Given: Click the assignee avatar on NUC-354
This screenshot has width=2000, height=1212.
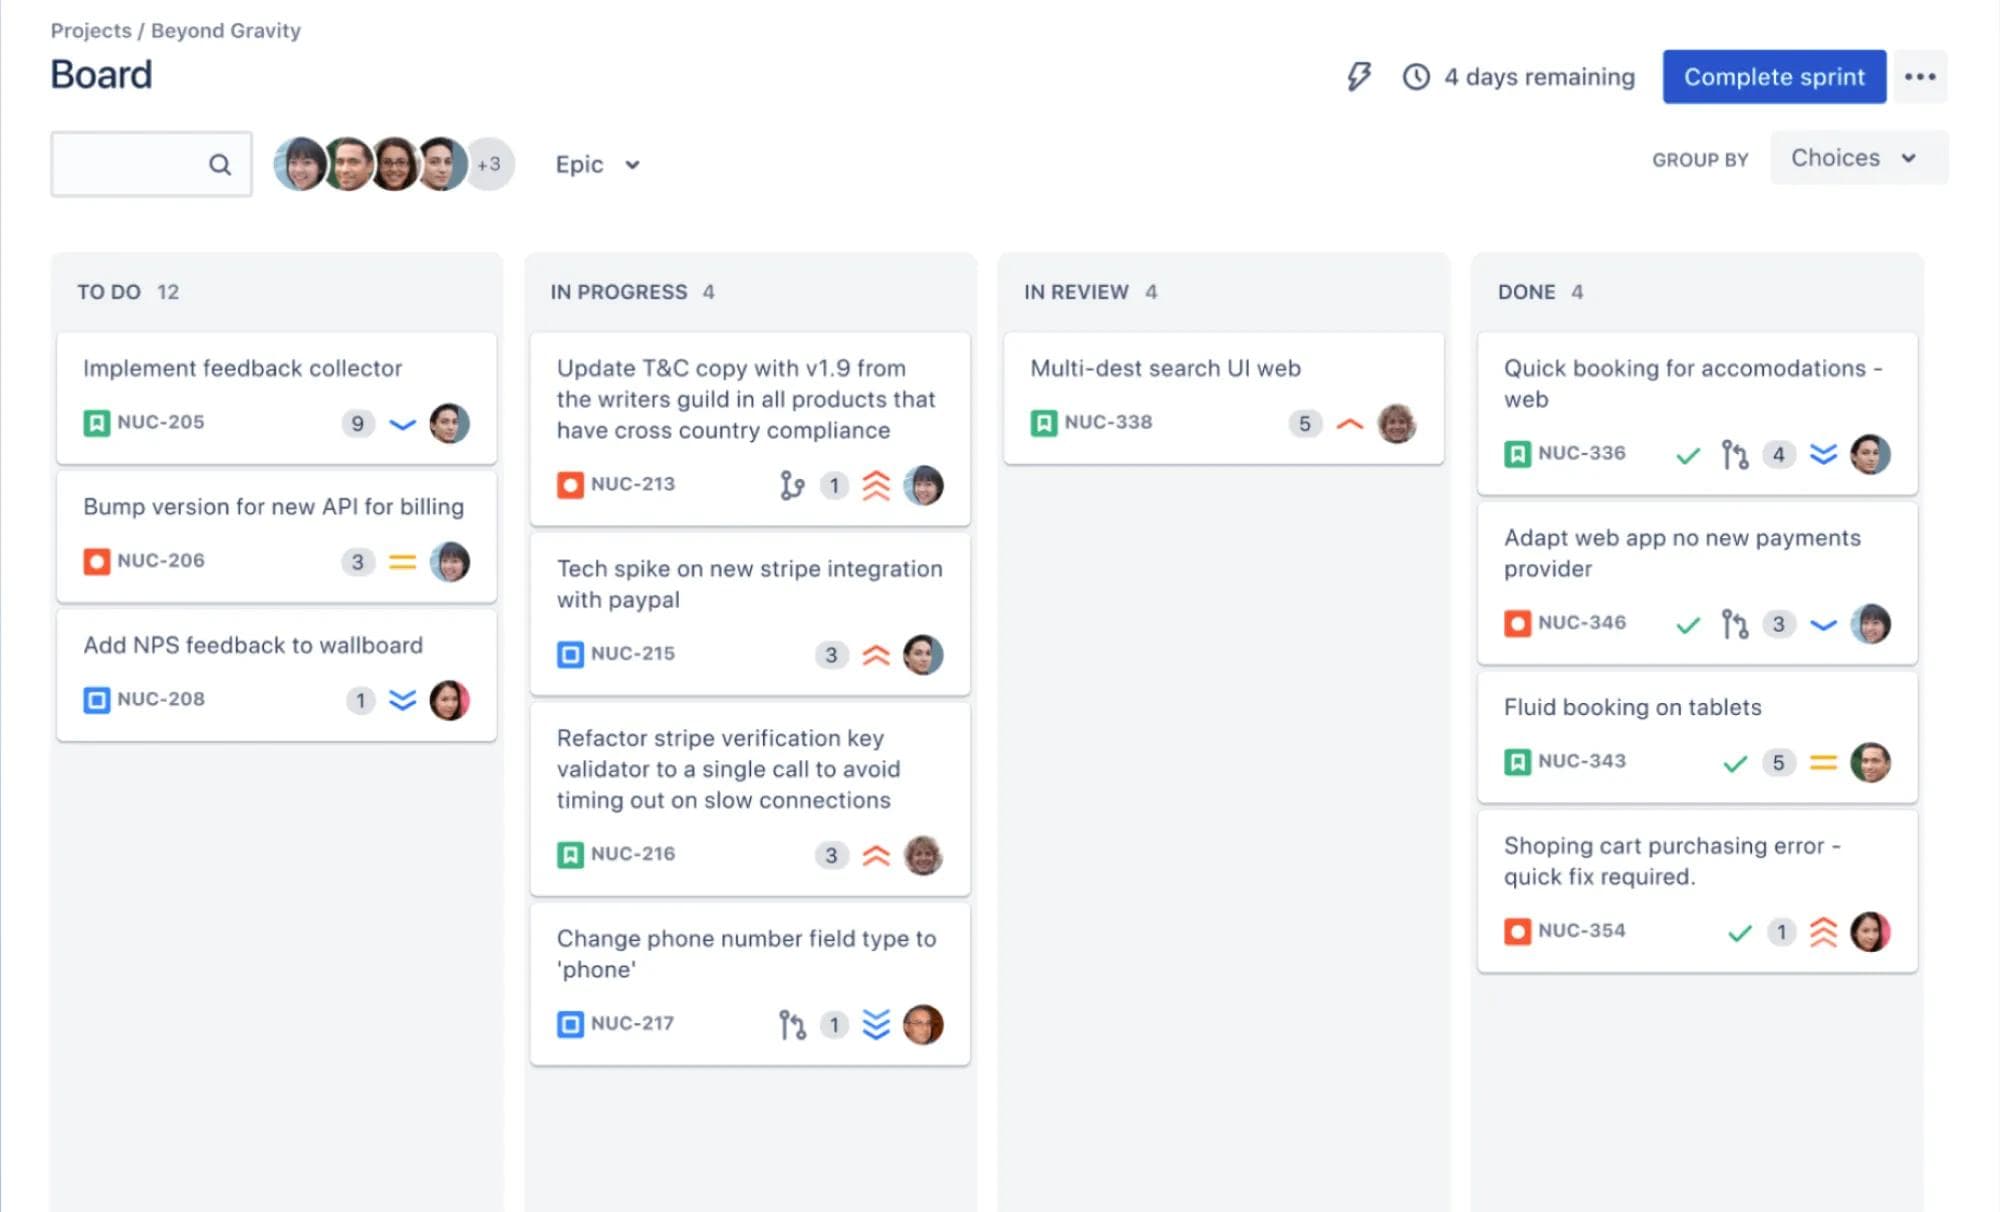Looking at the screenshot, I should coord(1872,932).
